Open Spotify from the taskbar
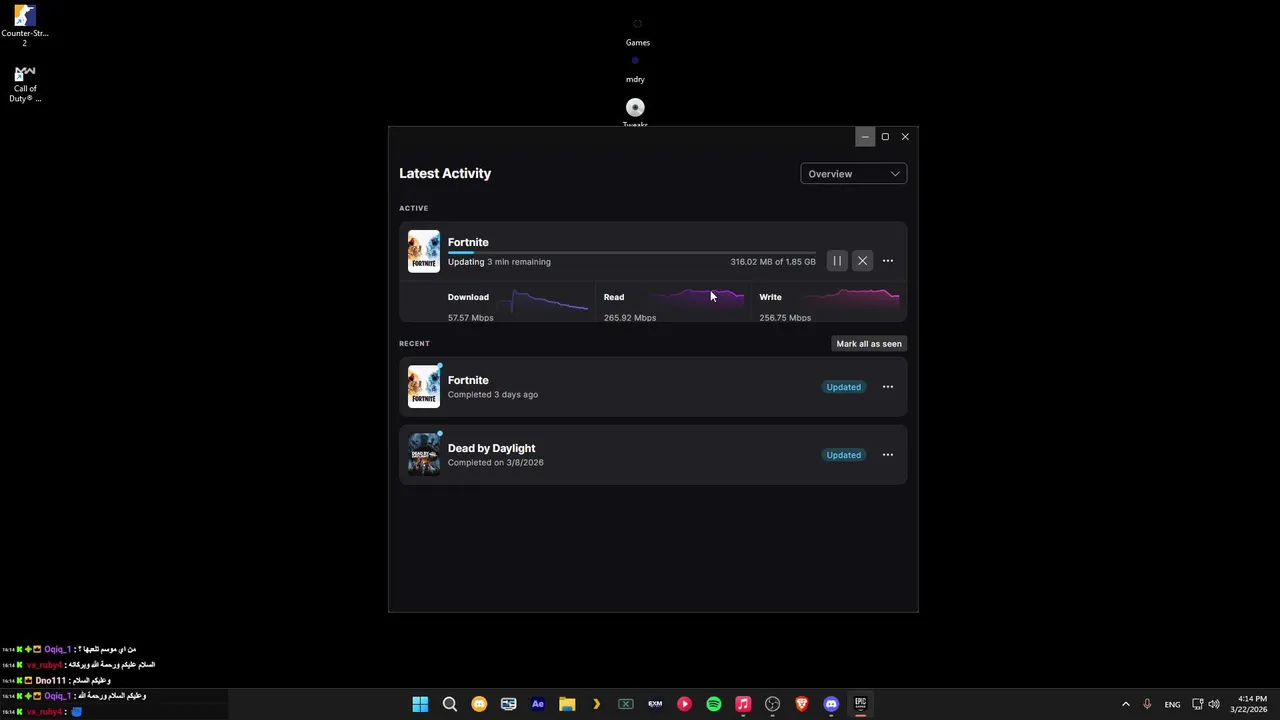The height and width of the screenshot is (720, 1280). coord(713,704)
